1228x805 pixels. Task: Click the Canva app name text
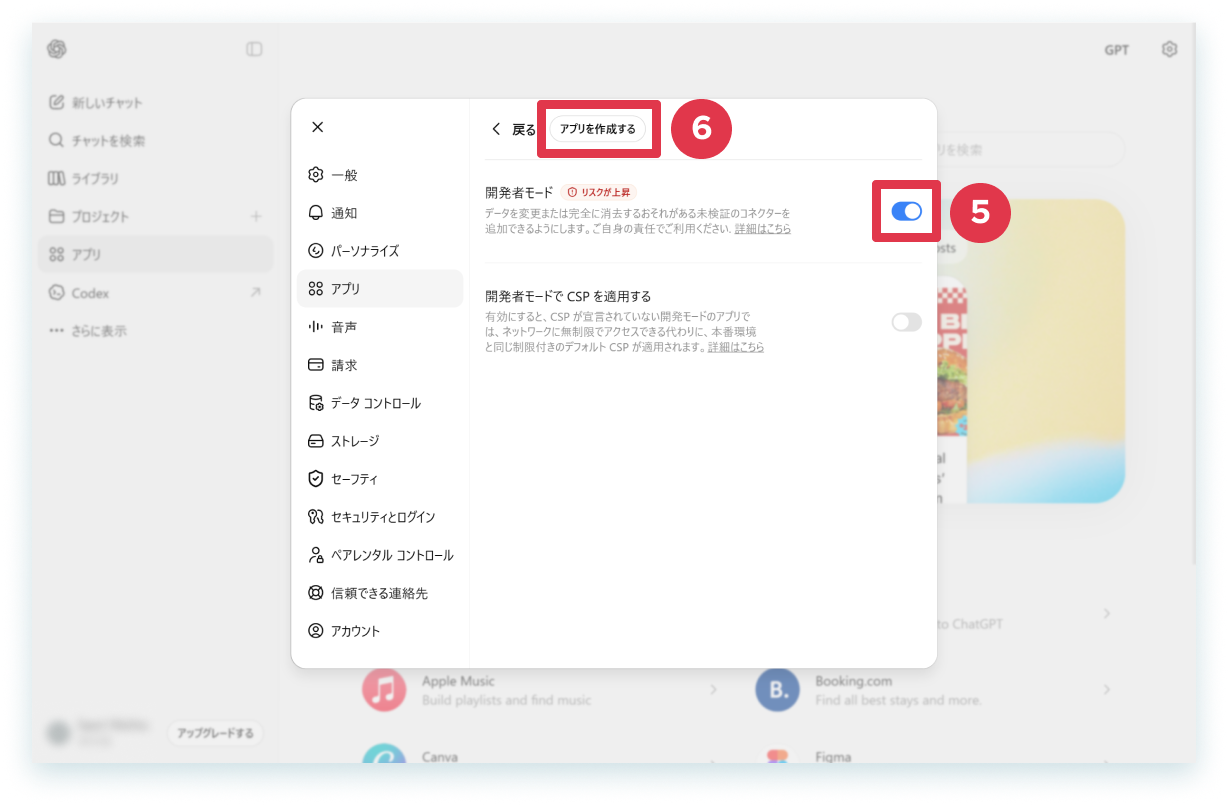(440, 757)
